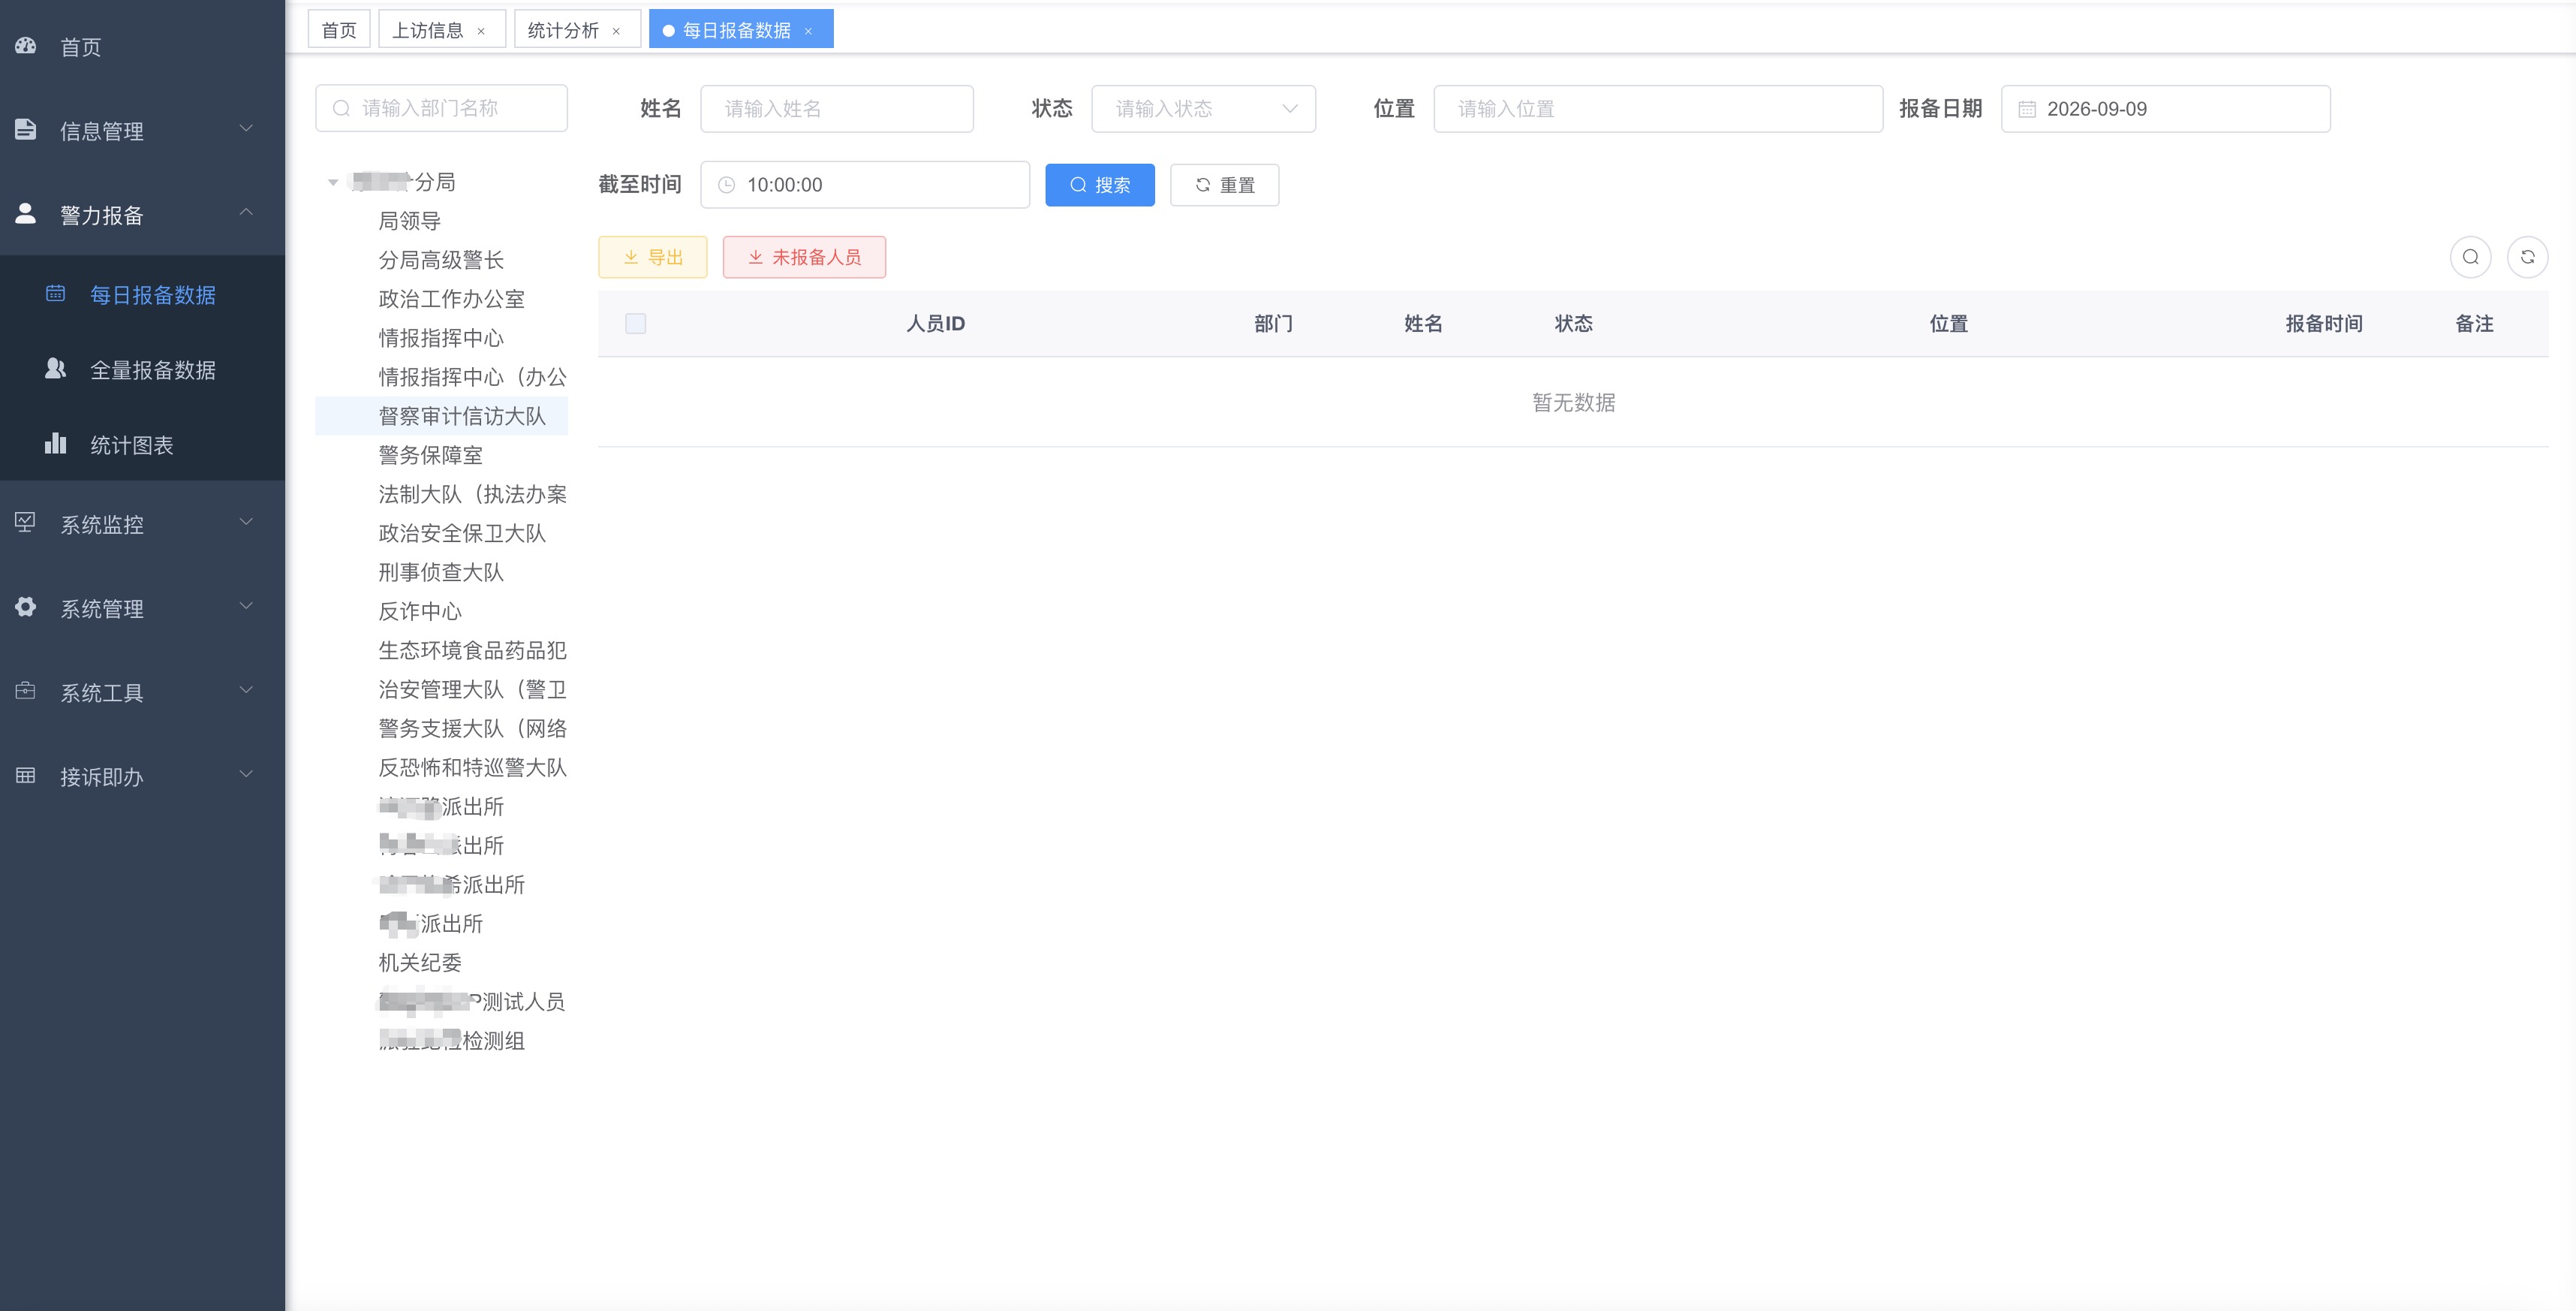The width and height of the screenshot is (2576, 1311).
Task: Open the 状态 dropdown
Action: pos(1203,109)
